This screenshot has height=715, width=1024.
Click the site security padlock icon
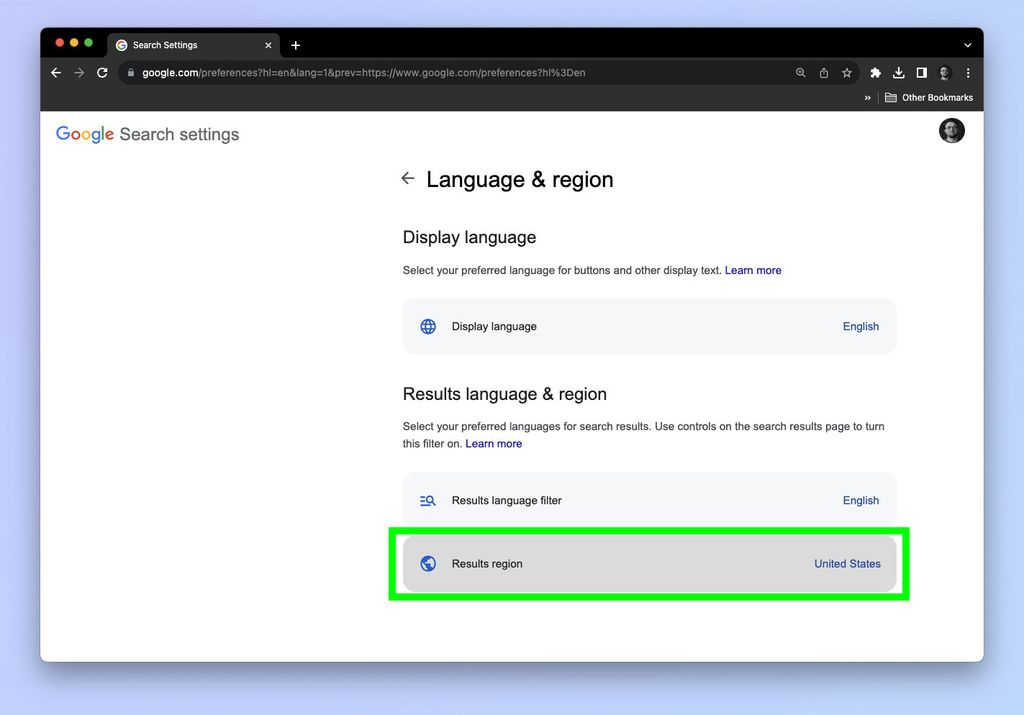point(131,72)
